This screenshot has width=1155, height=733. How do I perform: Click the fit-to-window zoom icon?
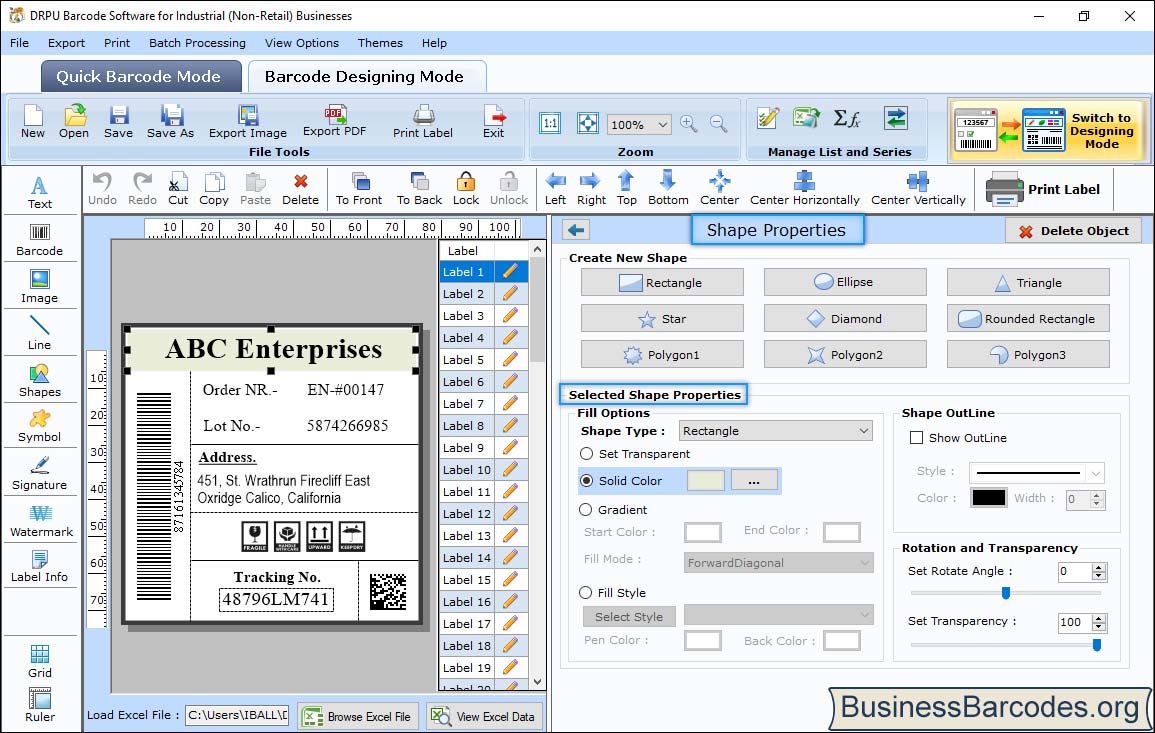(588, 123)
